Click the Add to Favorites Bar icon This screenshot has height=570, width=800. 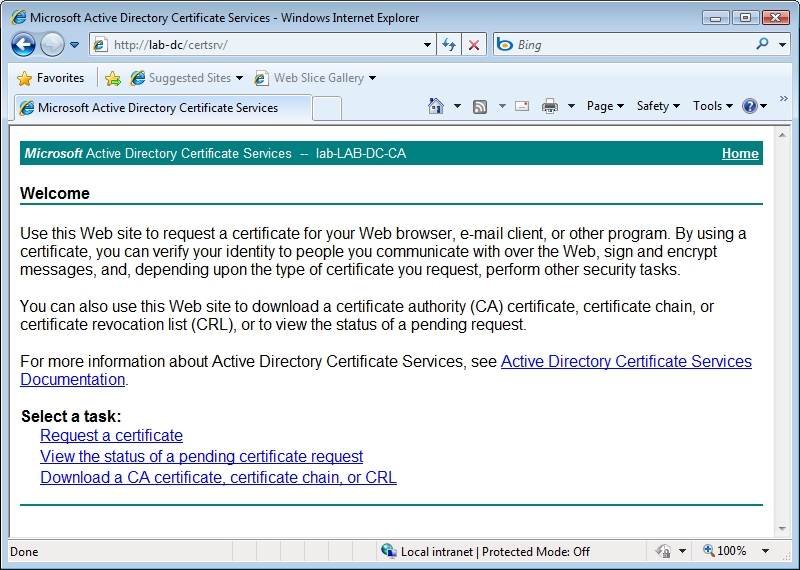click(113, 78)
